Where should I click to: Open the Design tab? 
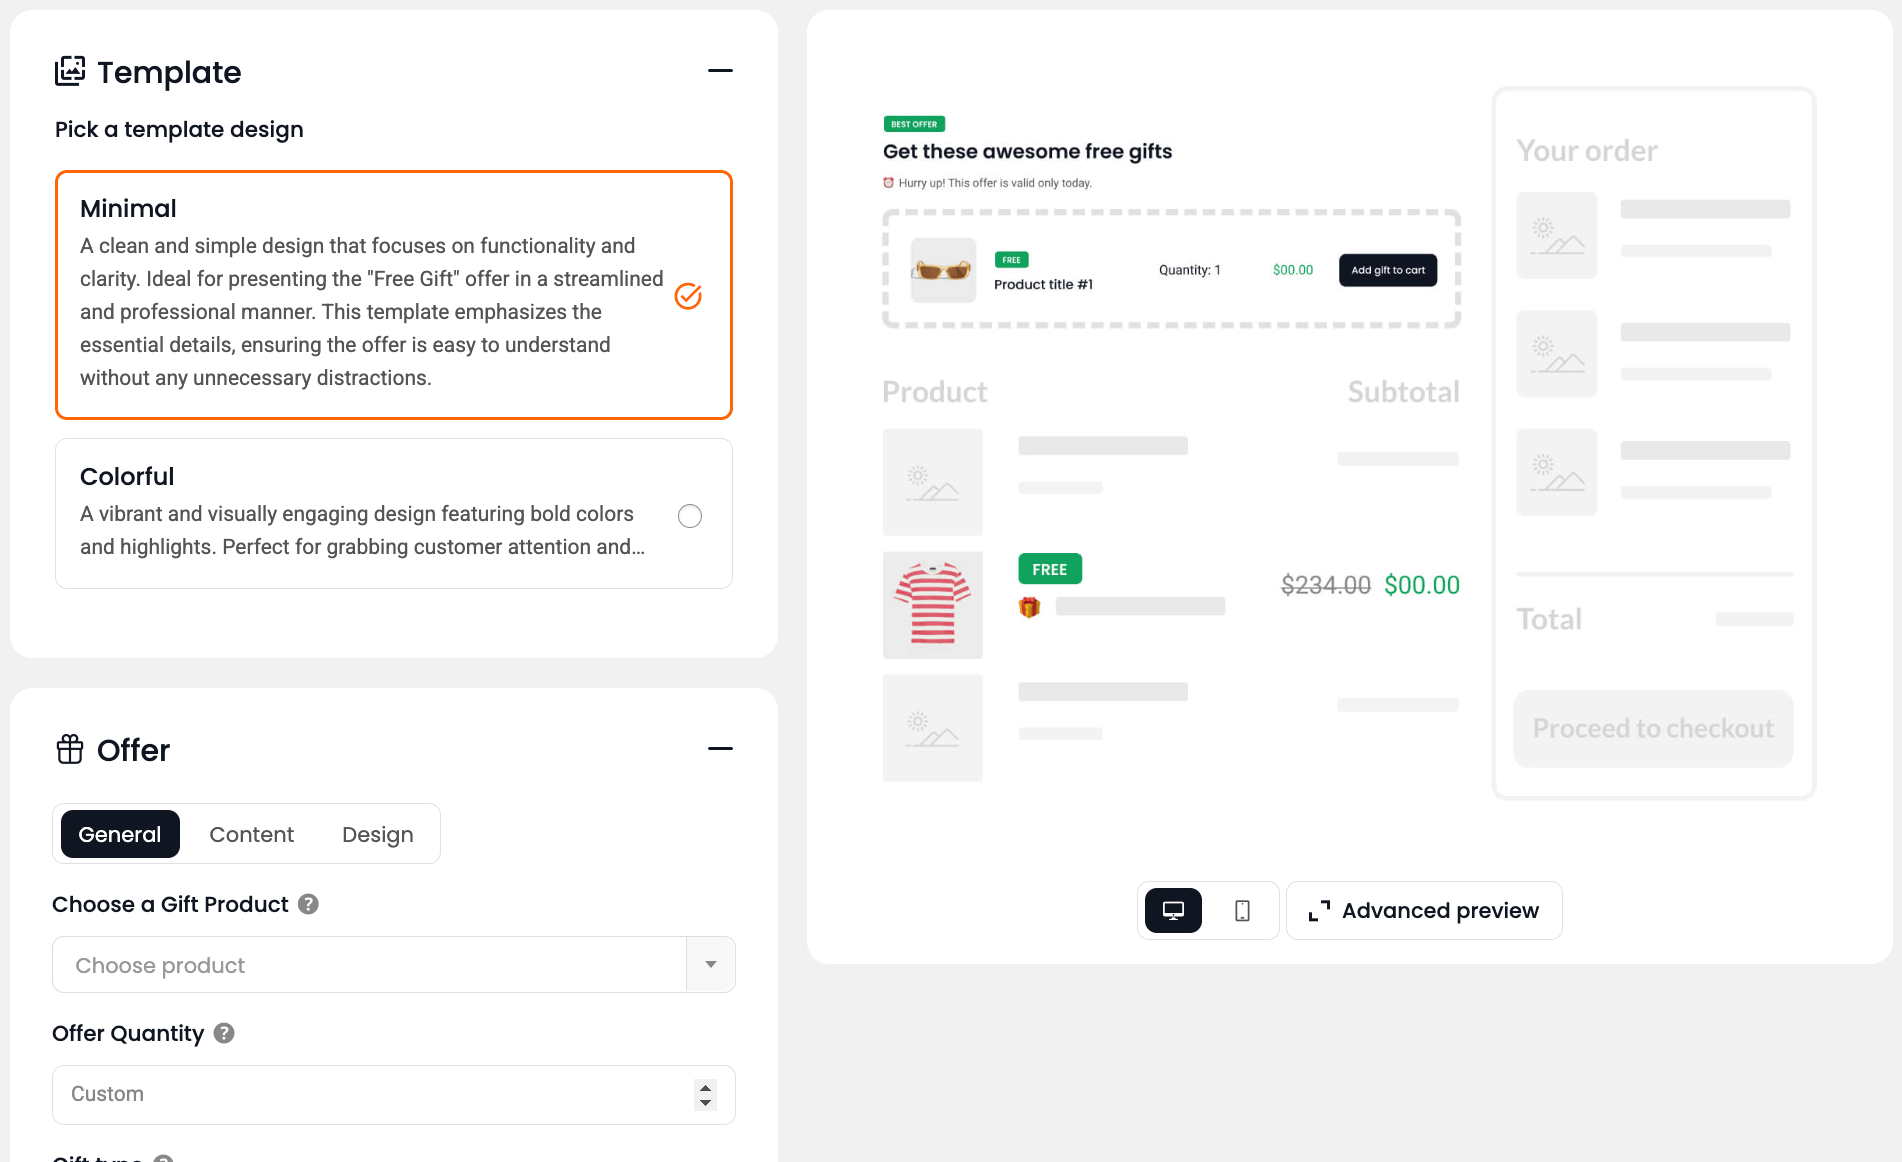(377, 834)
